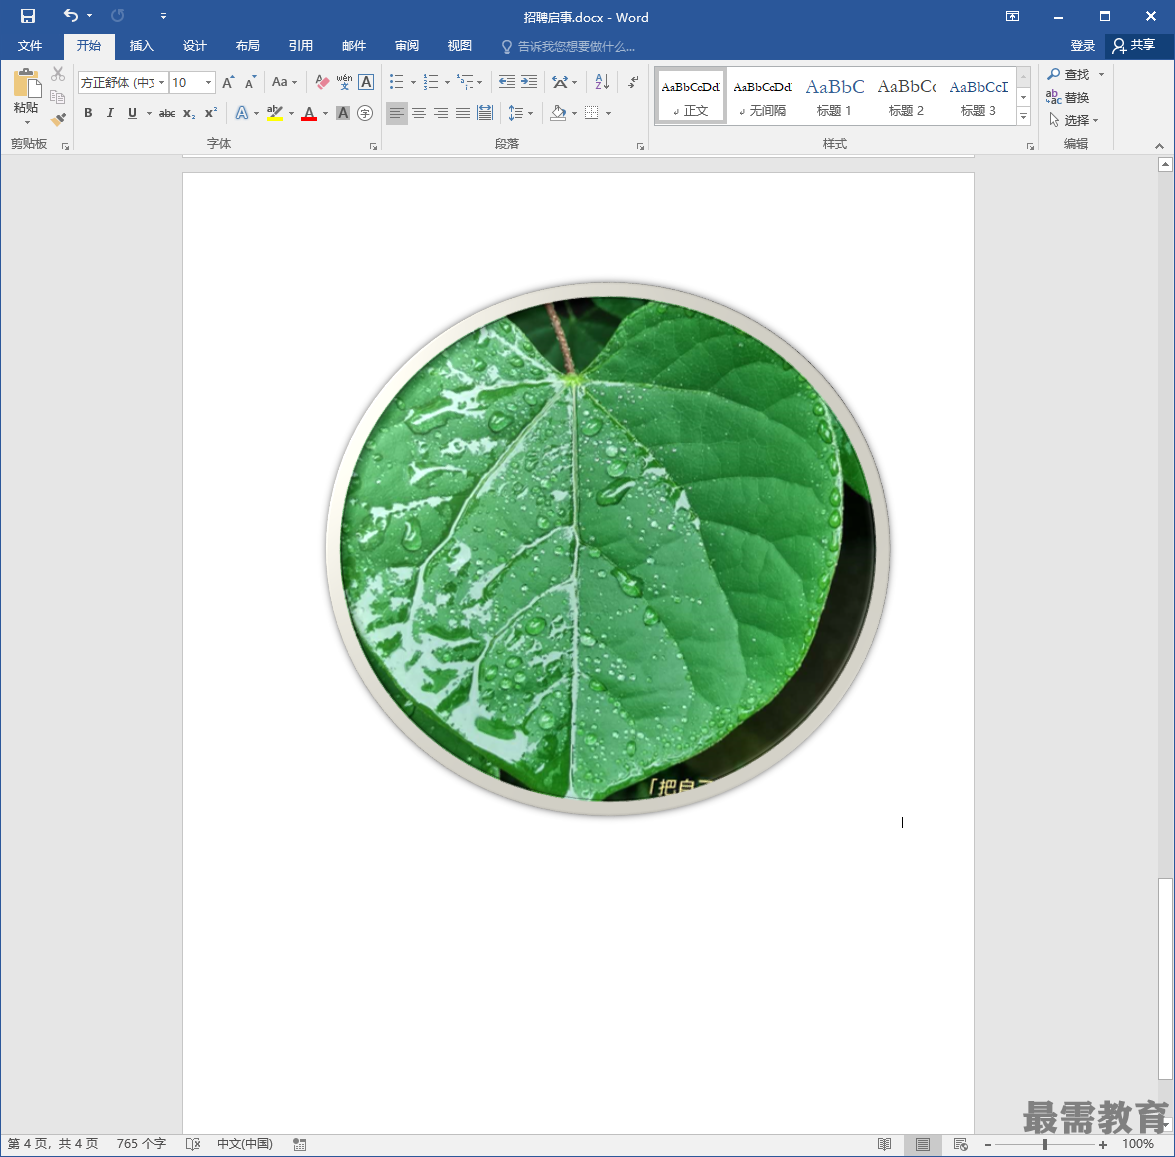
Task: Apply text highlight color
Action: (x=275, y=113)
